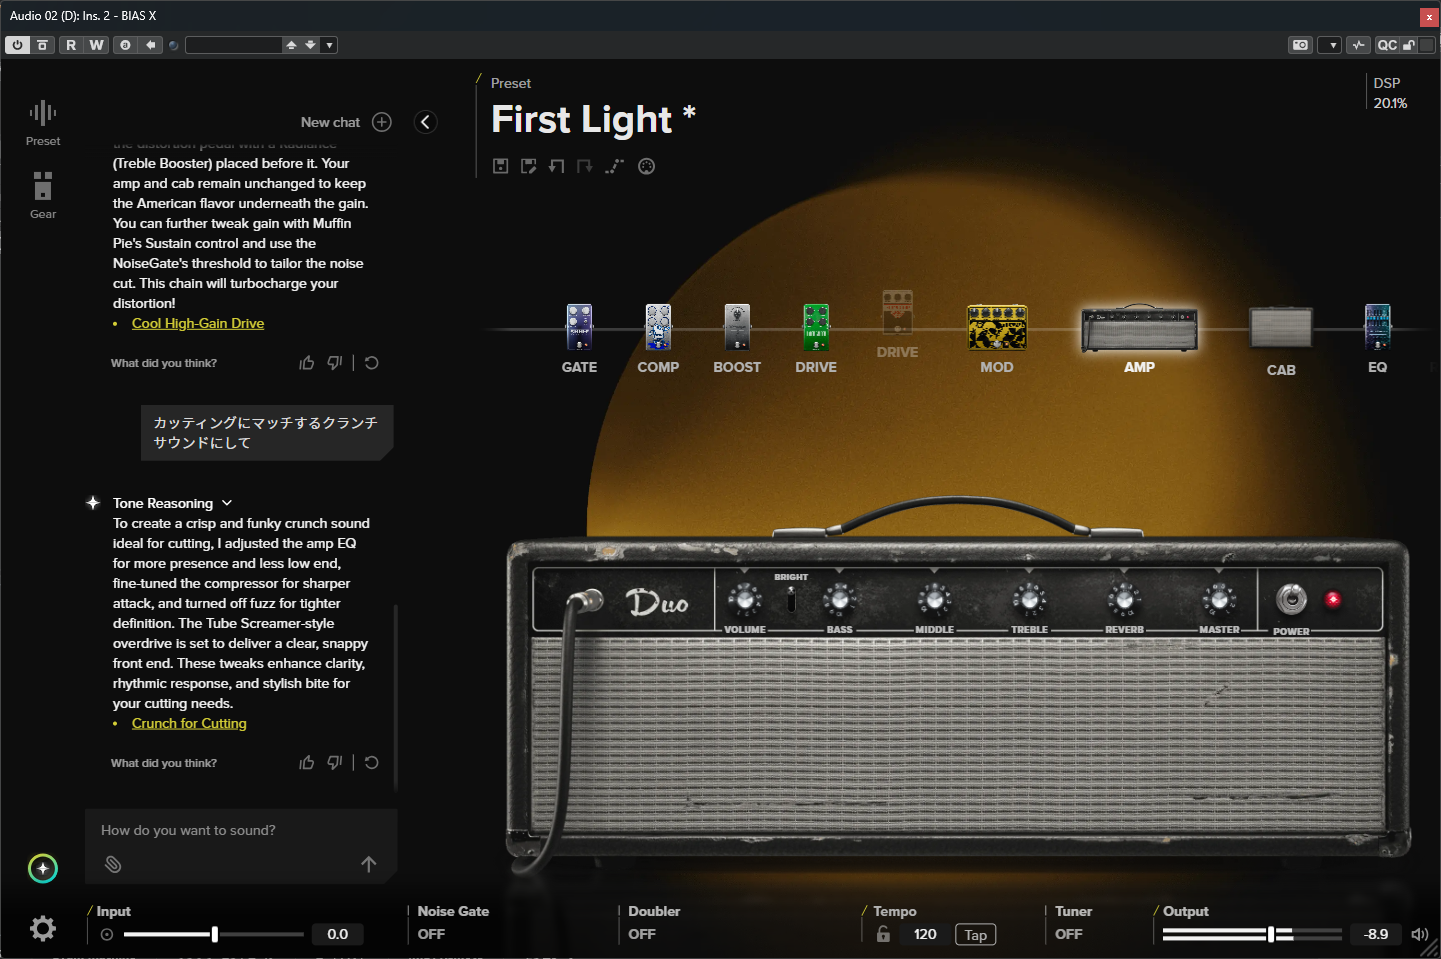Image resolution: width=1441 pixels, height=959 pixels.
Task: Click the tempo value 120 field
Action: tap(925, 934)
